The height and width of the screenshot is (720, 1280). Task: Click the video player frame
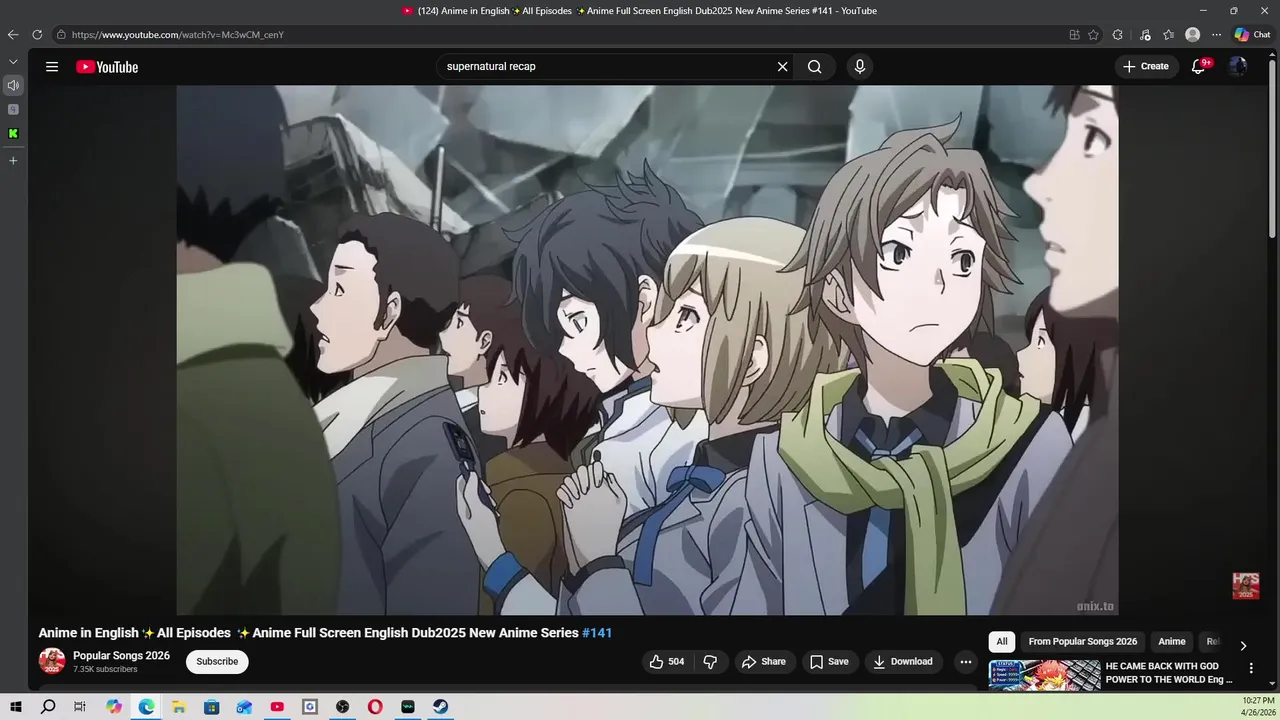click(x=647, y=350)
